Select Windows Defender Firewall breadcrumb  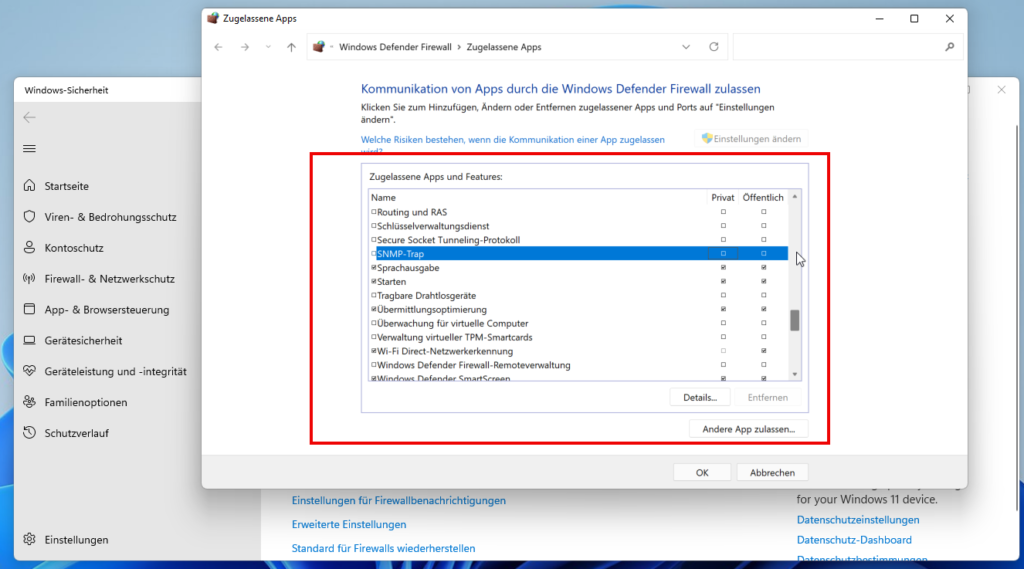[x=395, y=47]
